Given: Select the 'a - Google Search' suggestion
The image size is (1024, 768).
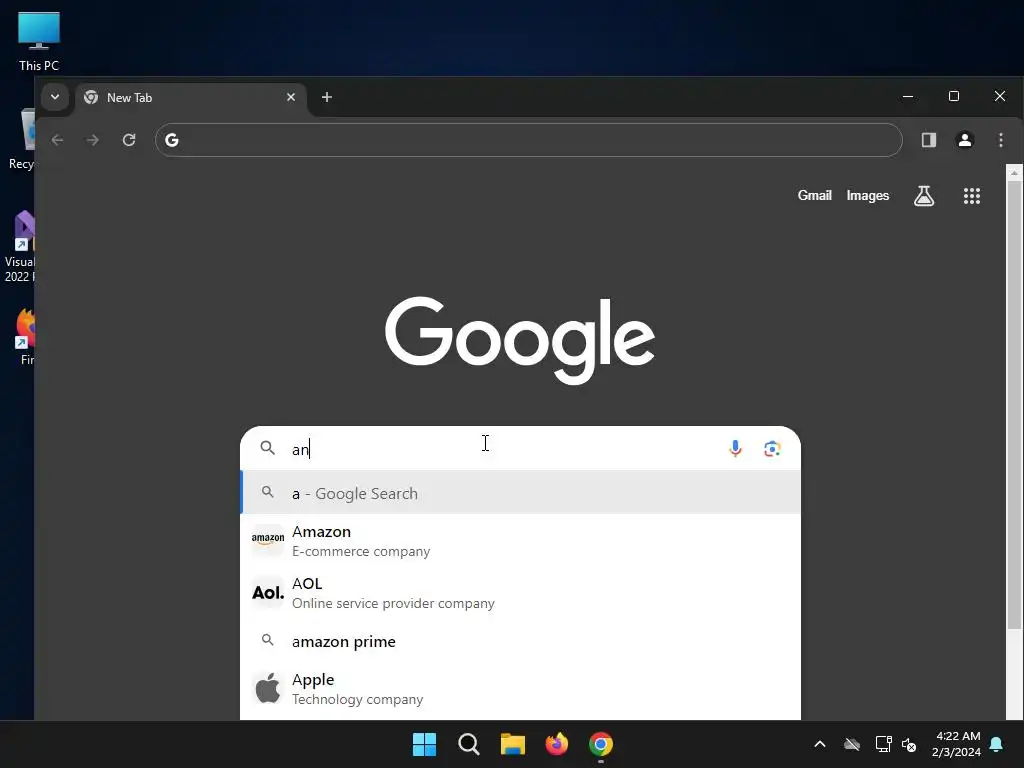Looking at the screenshot, I should tap(520, 493).
